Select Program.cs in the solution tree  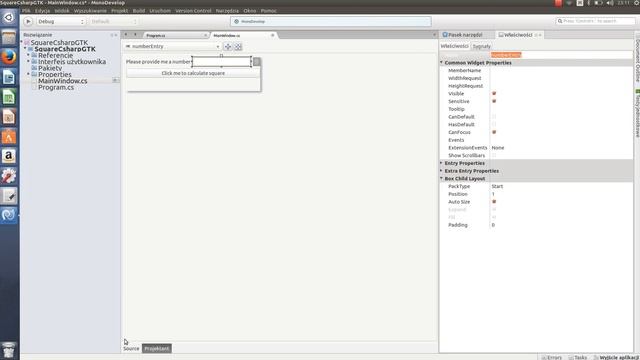tap(56, 87)
